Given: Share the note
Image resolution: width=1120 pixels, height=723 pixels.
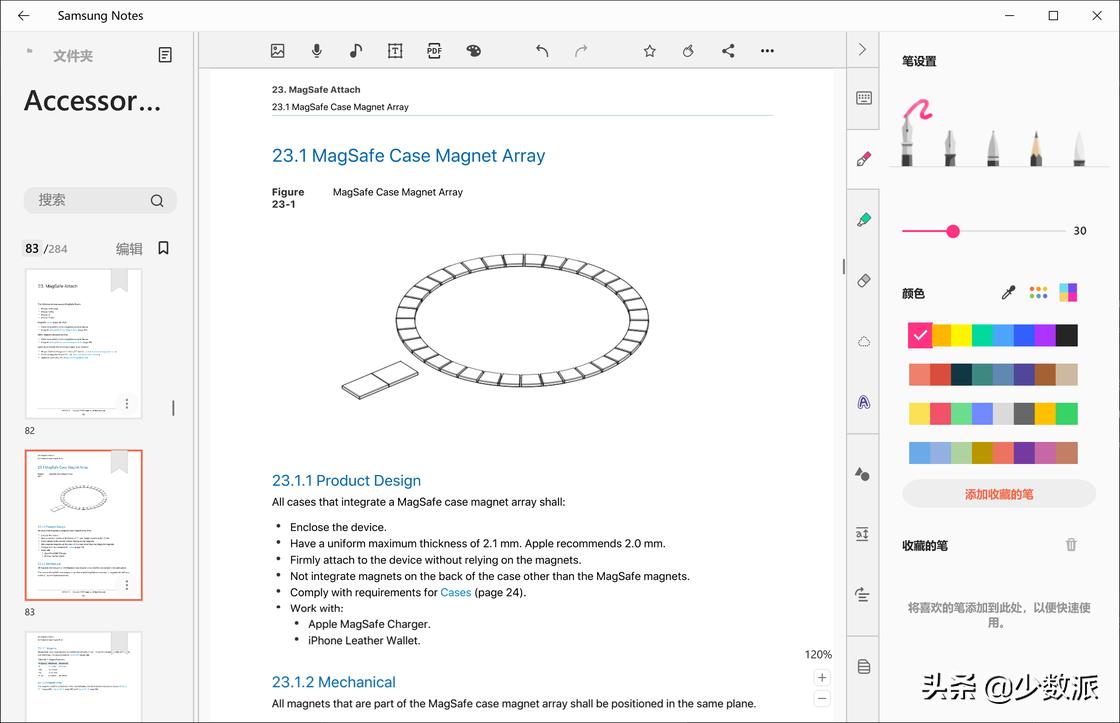Looking at the screenshot, I should (728, 51).
